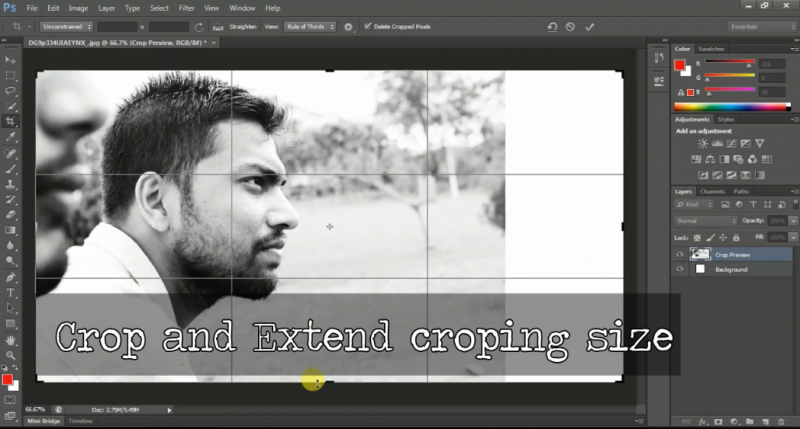Cancel the crop operation icon
This screenshot has width=800, height=429.
tap(570, 26)
